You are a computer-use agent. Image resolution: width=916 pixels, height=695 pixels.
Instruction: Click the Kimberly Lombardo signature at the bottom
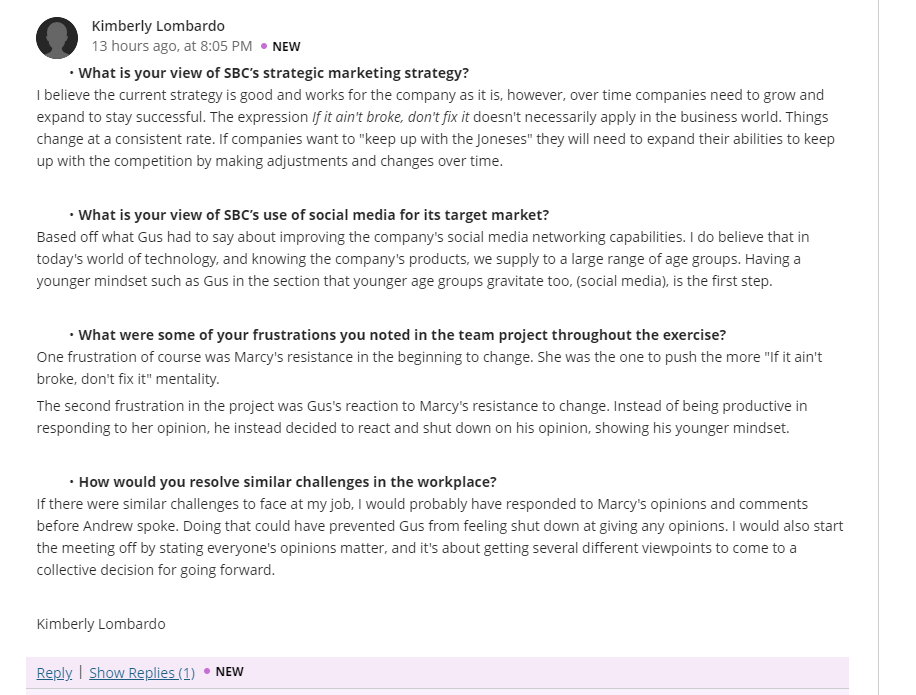coord(101,624)
